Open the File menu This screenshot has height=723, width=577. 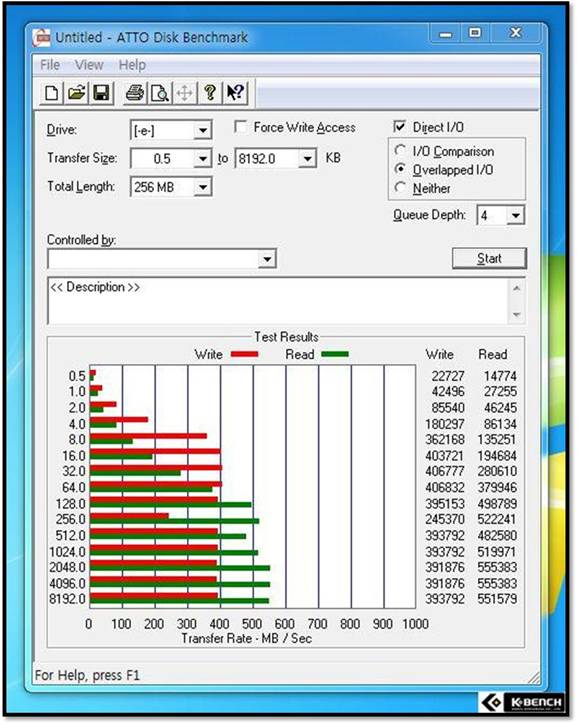click(50, 65)
